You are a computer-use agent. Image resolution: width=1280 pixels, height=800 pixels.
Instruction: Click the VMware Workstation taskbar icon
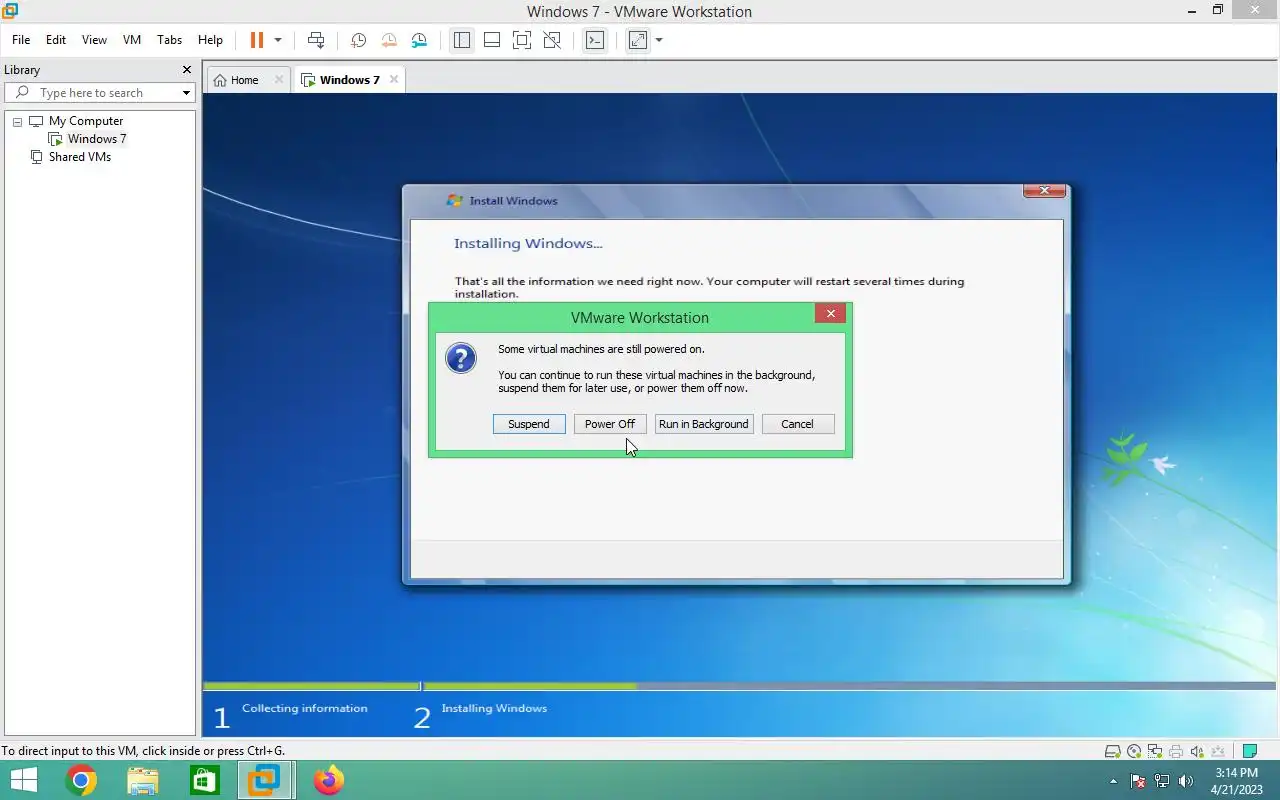tap(265, 780)
